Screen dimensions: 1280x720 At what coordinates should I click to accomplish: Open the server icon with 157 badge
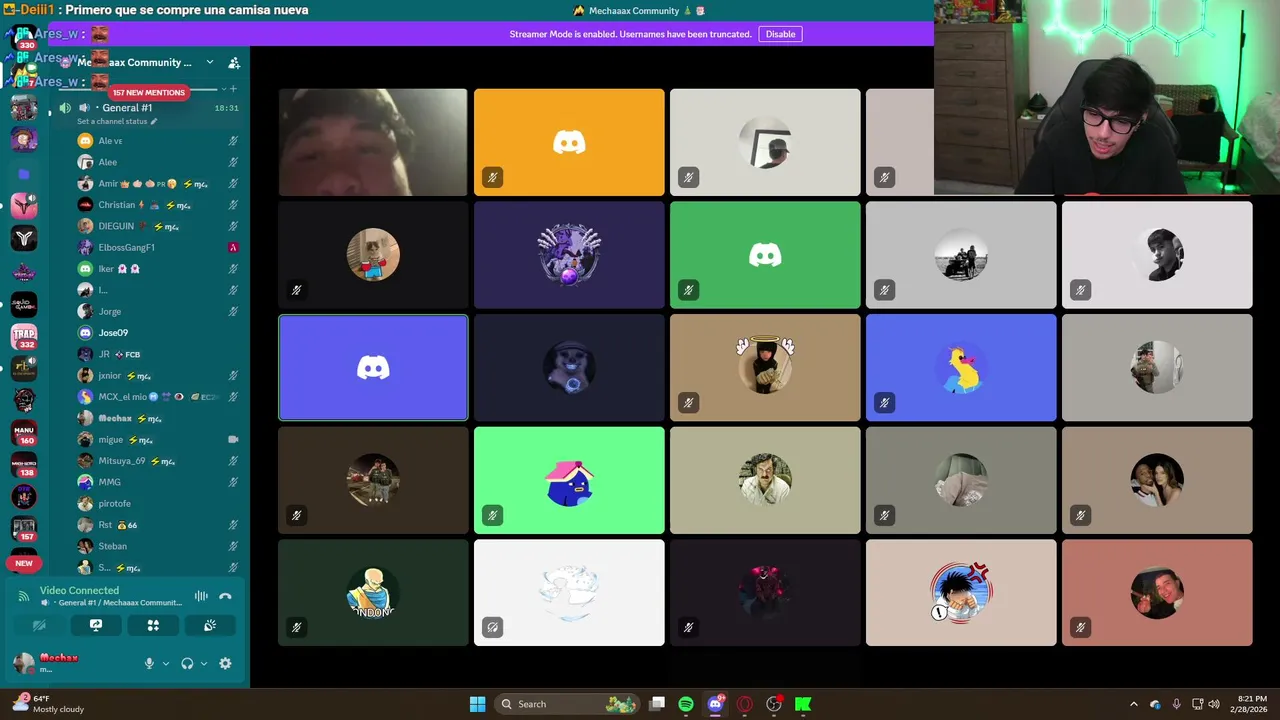24,529
